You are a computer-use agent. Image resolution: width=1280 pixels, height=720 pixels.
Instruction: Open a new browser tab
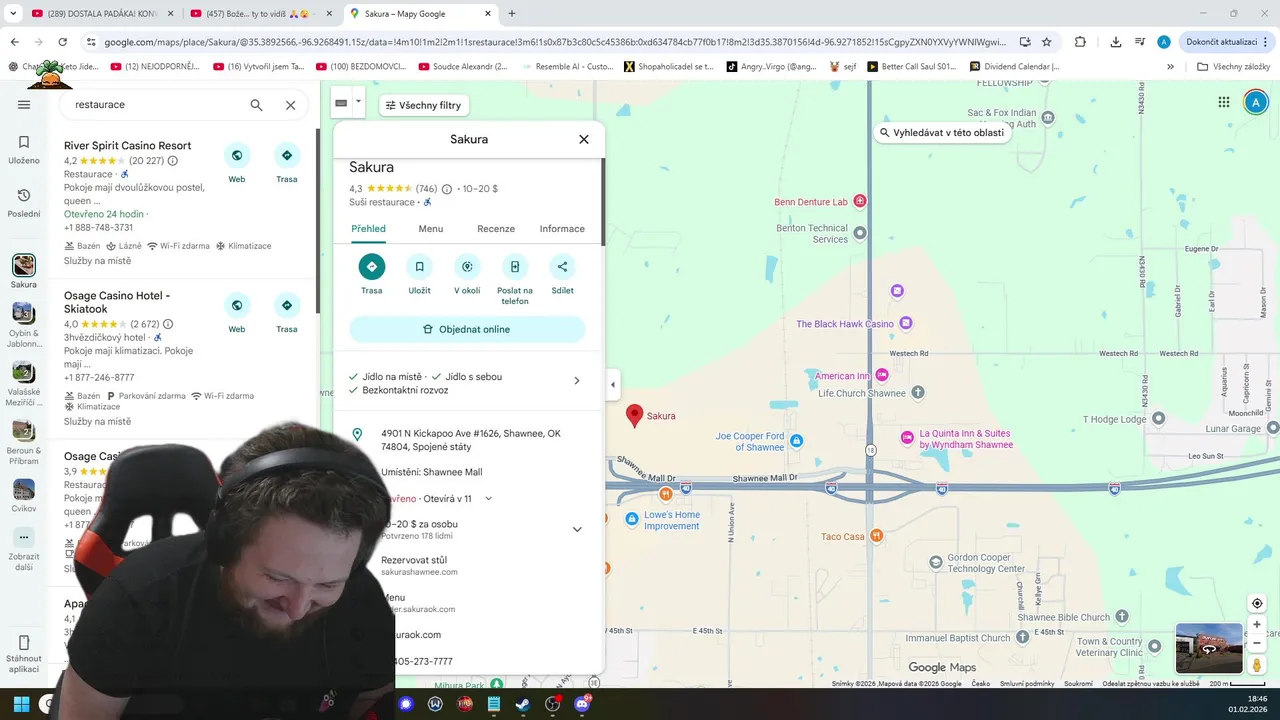pyautogui.click(x=512, y=14)
